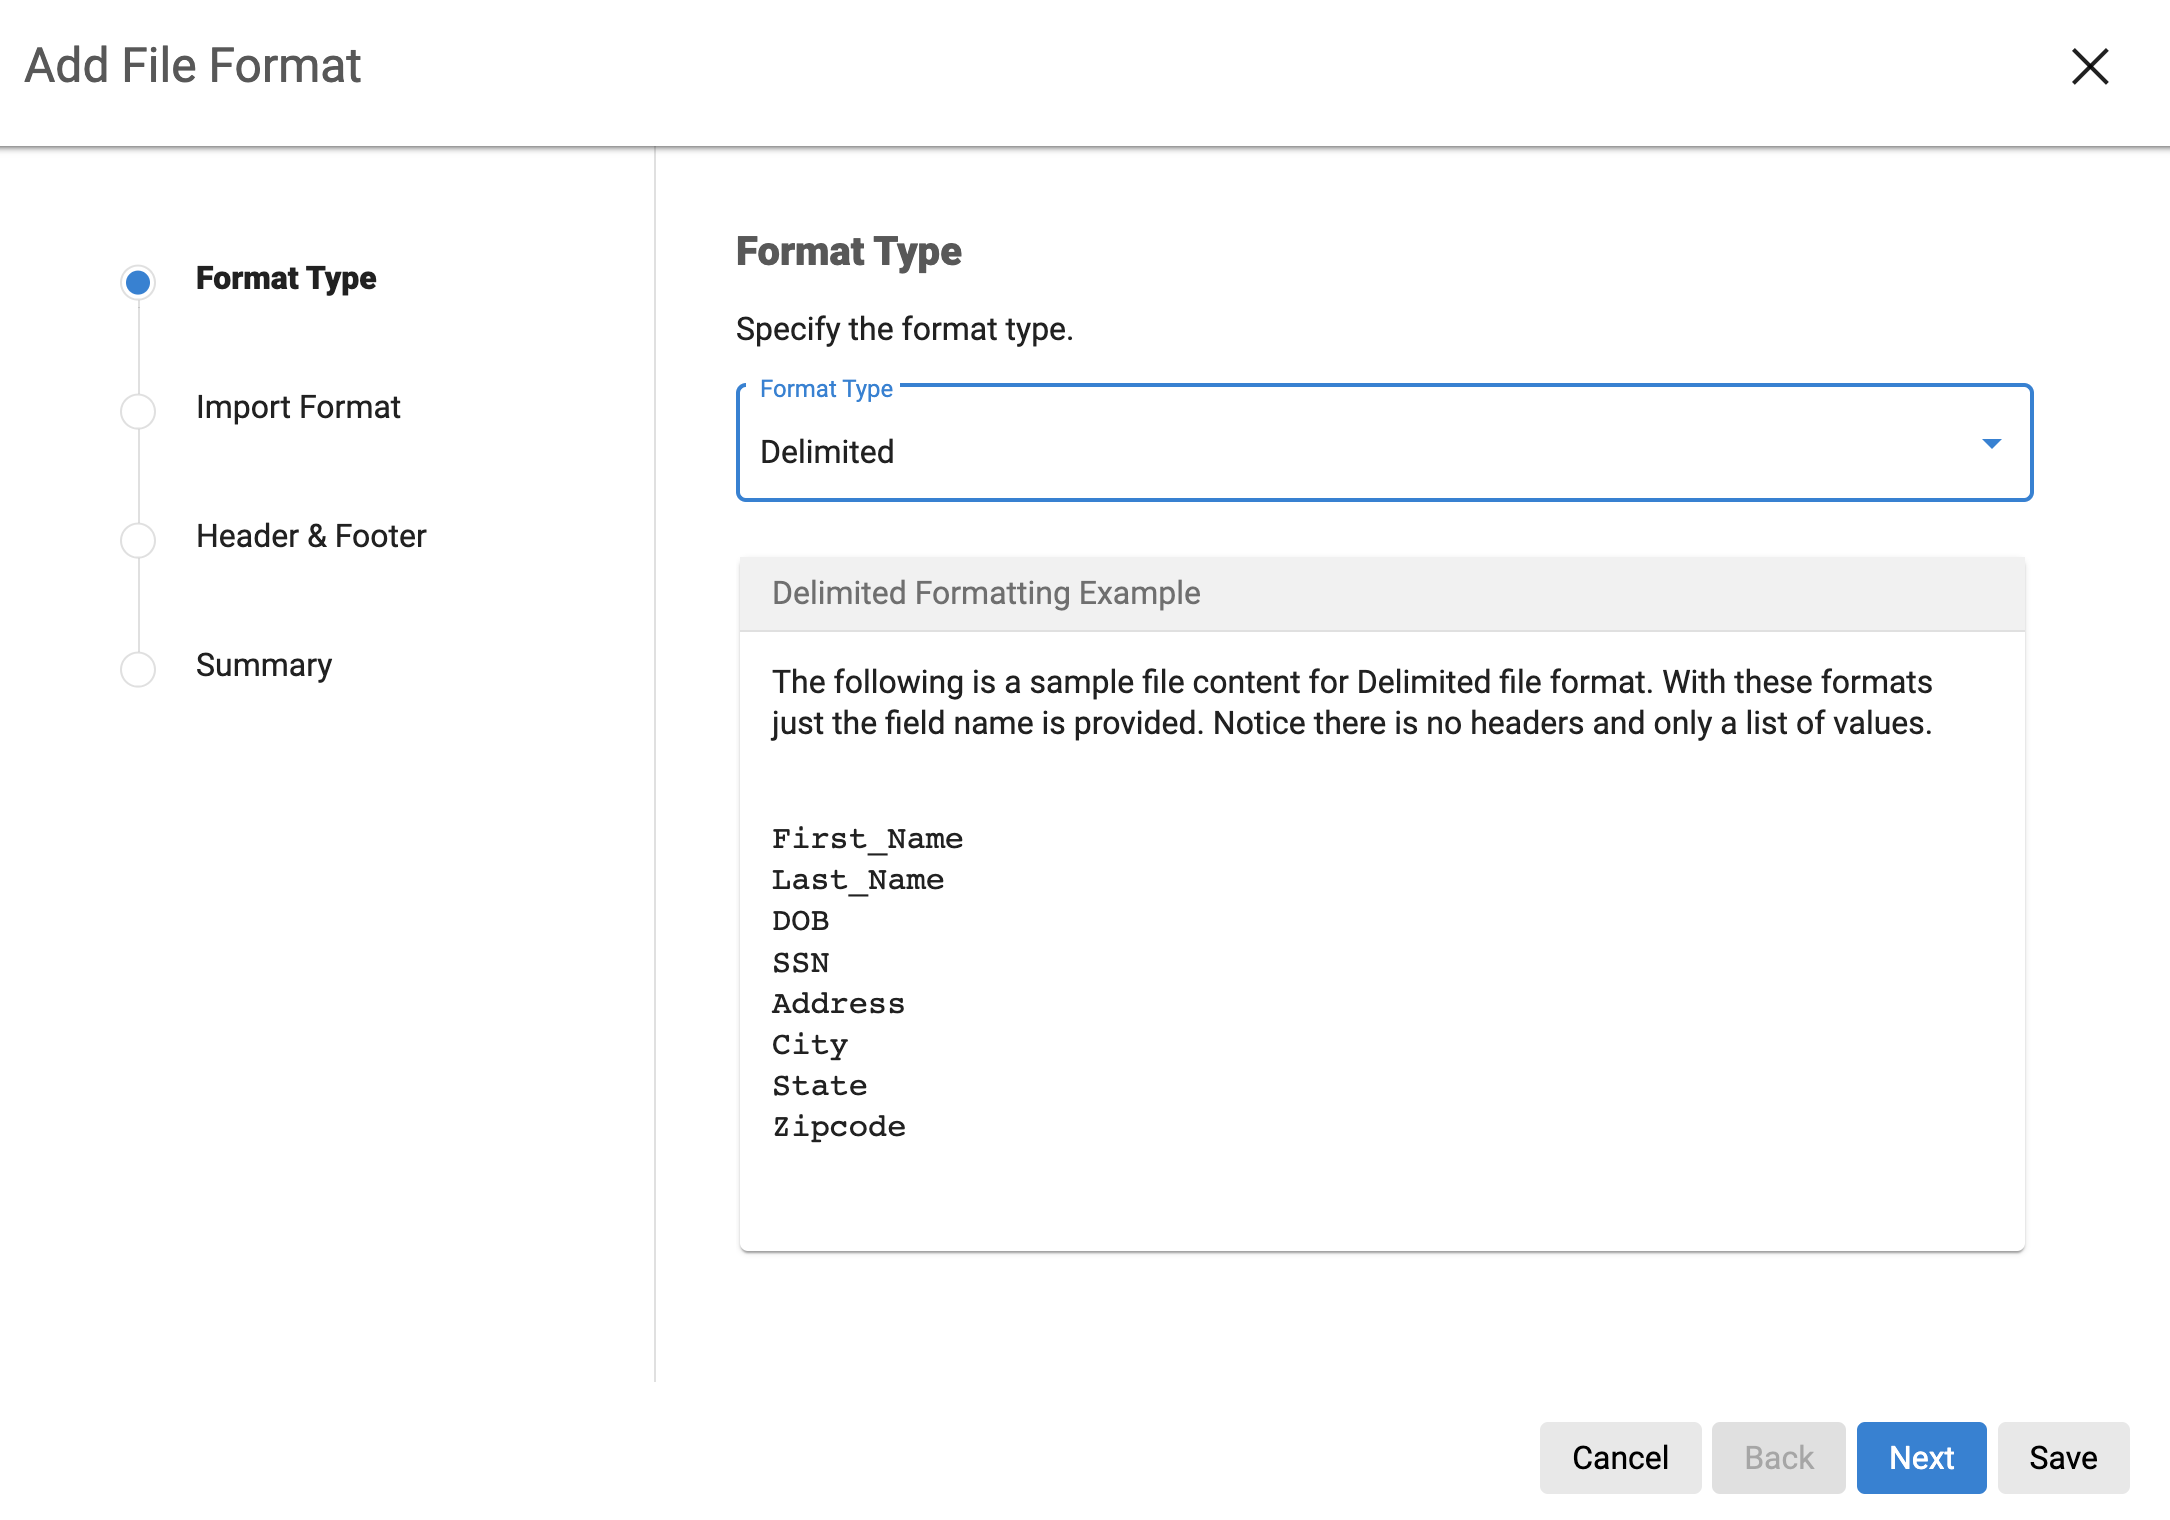Click the Format Type floating field label

(x=826, y=389)
